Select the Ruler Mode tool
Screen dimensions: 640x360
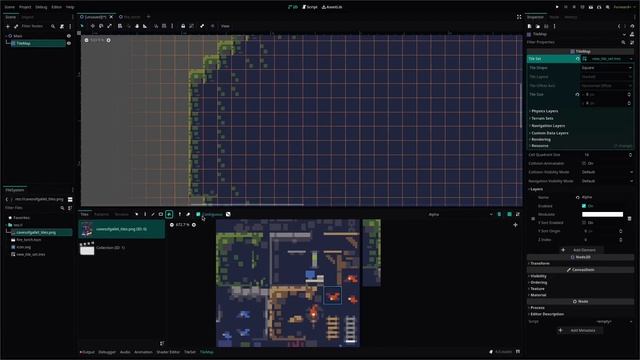(x=145, y=26)
